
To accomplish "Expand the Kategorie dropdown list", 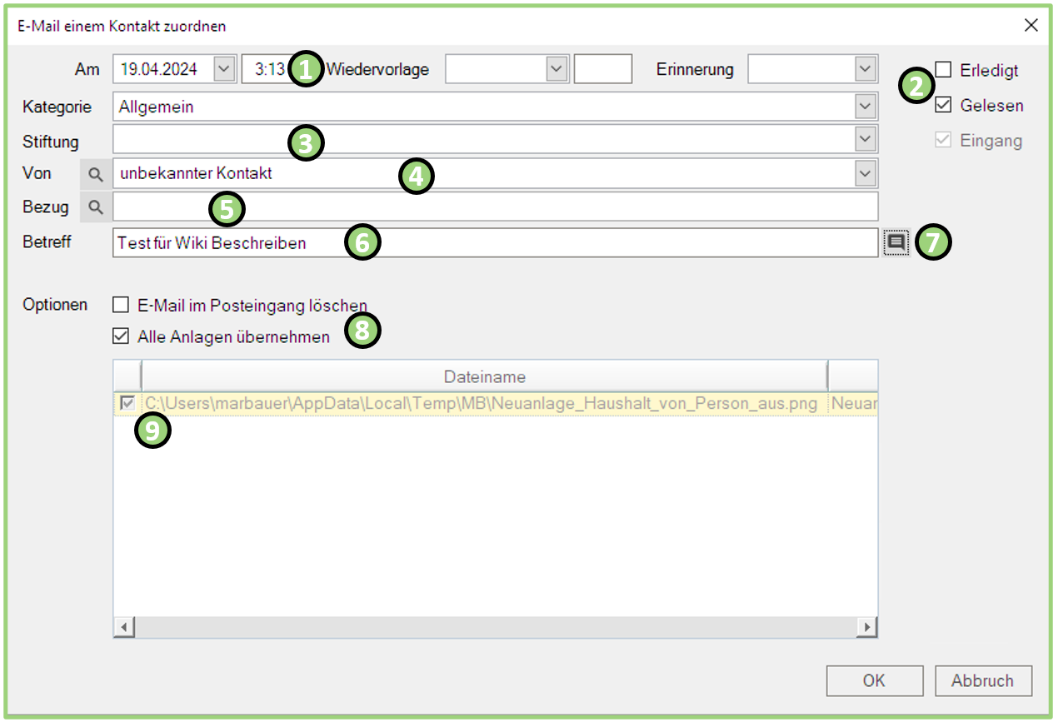I will pyautogui.click(x=865, y=106).
